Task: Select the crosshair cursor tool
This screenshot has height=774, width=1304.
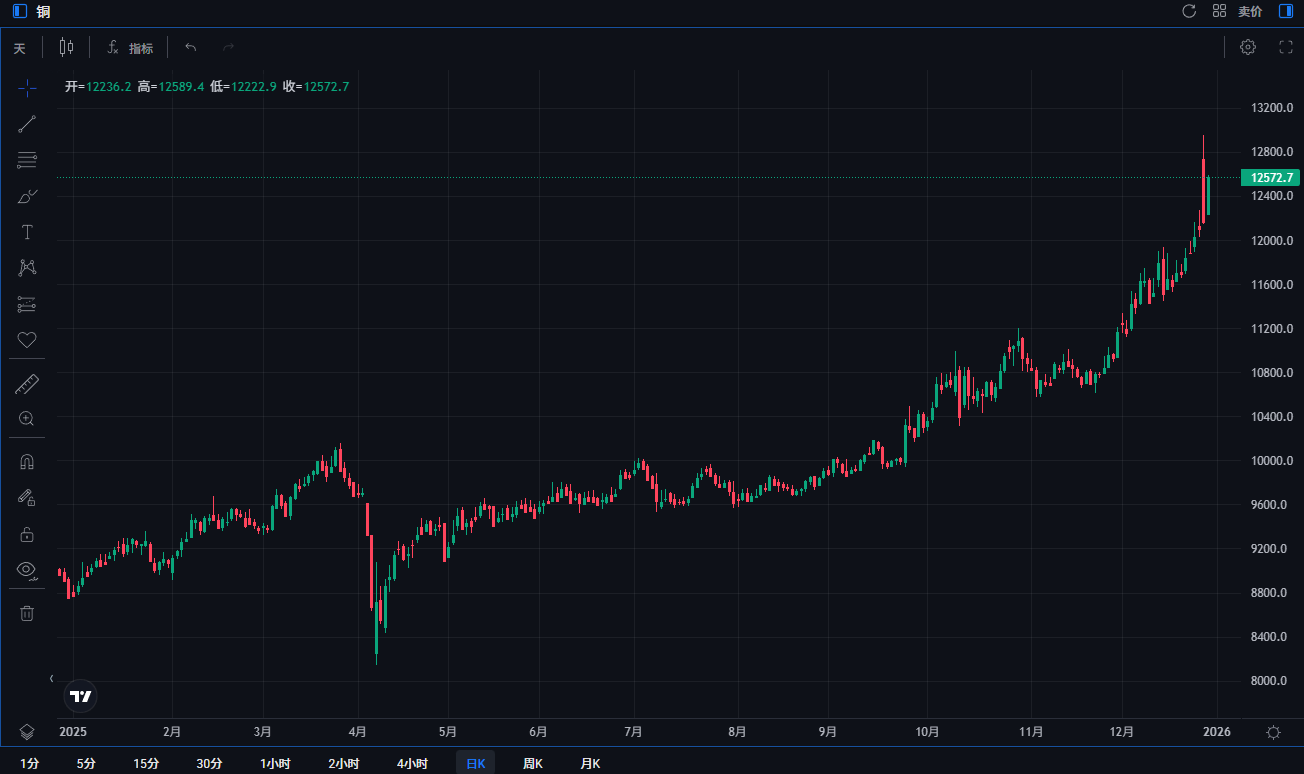Action: coord(27,88)
